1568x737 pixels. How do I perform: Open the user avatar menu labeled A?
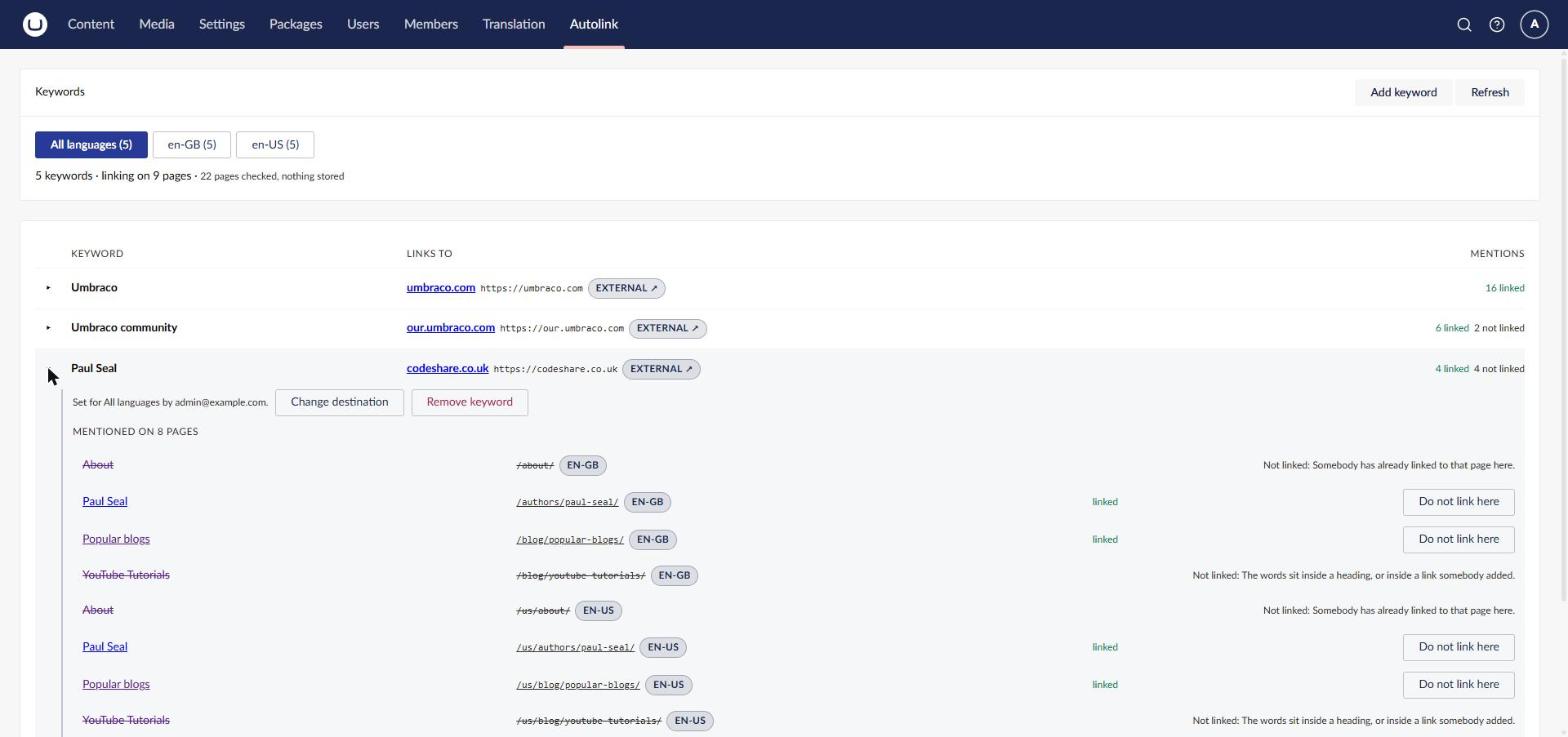pos(1534,24)
